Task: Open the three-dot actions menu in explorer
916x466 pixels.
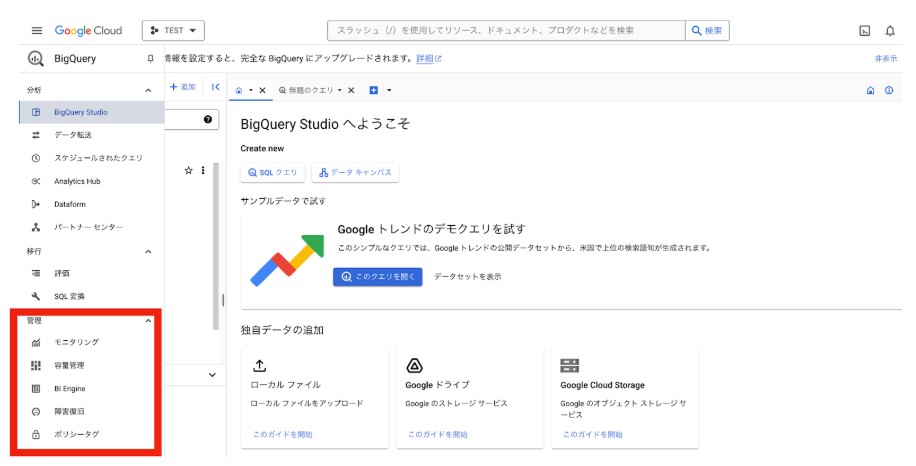Action: (x=203, y=171)
